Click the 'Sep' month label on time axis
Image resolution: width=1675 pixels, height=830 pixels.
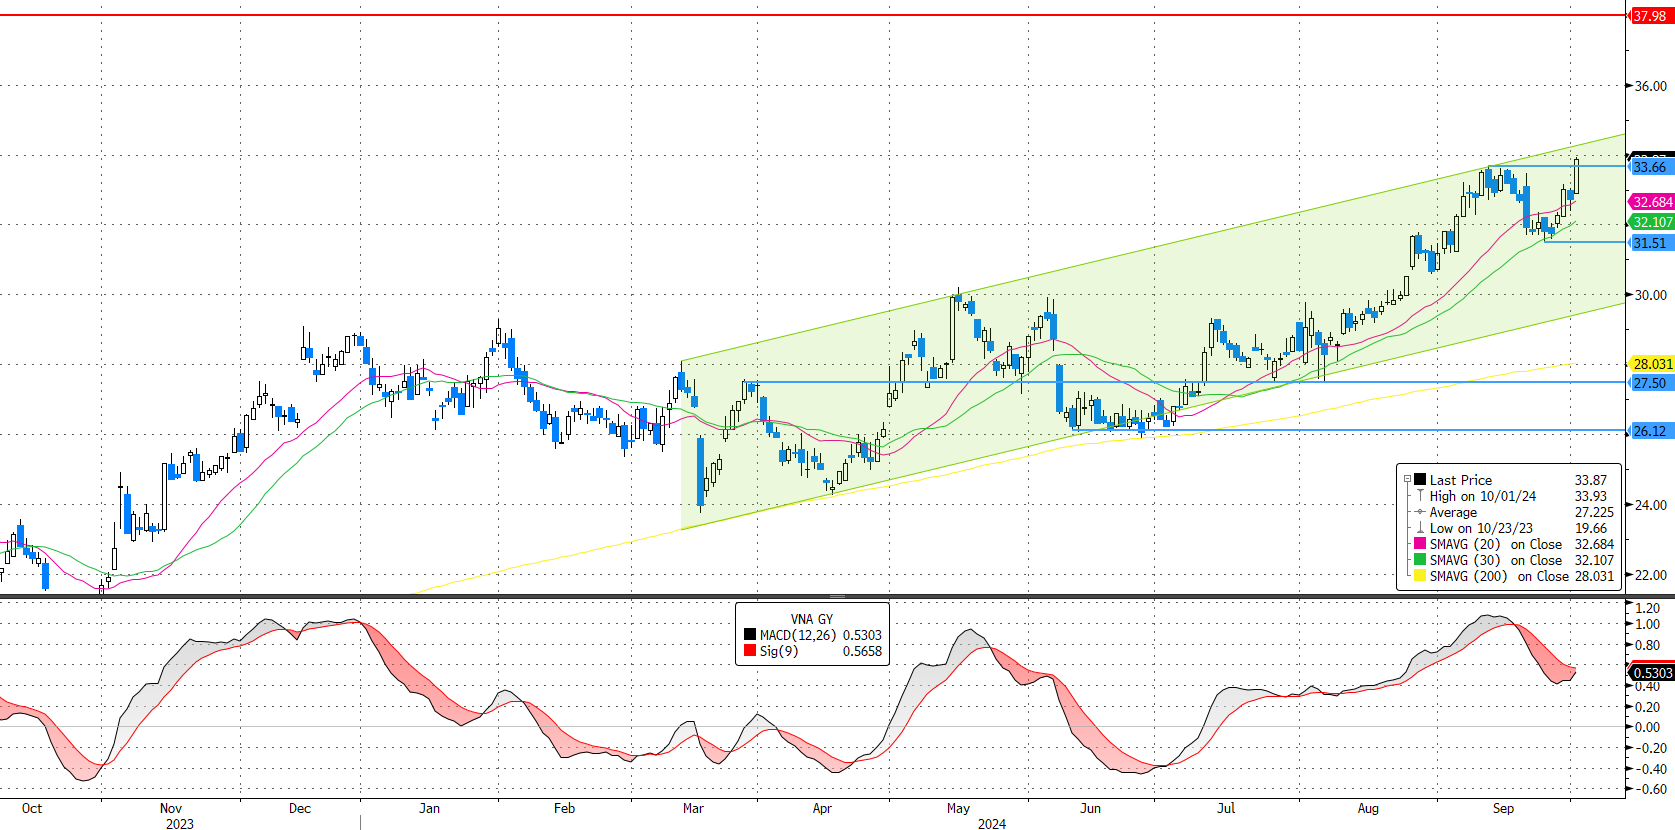coord(1503,808)
